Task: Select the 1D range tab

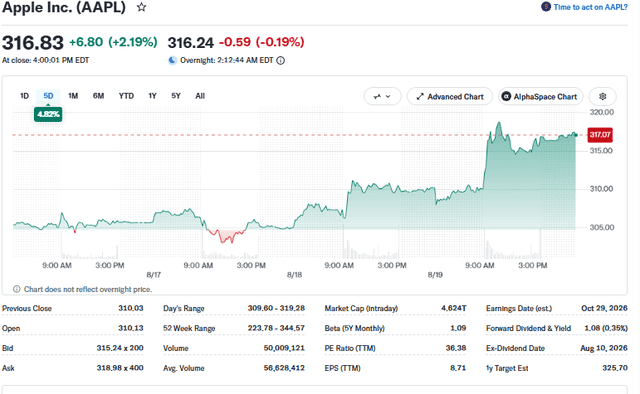Action: pyautogui.click(x=24, y=96)
